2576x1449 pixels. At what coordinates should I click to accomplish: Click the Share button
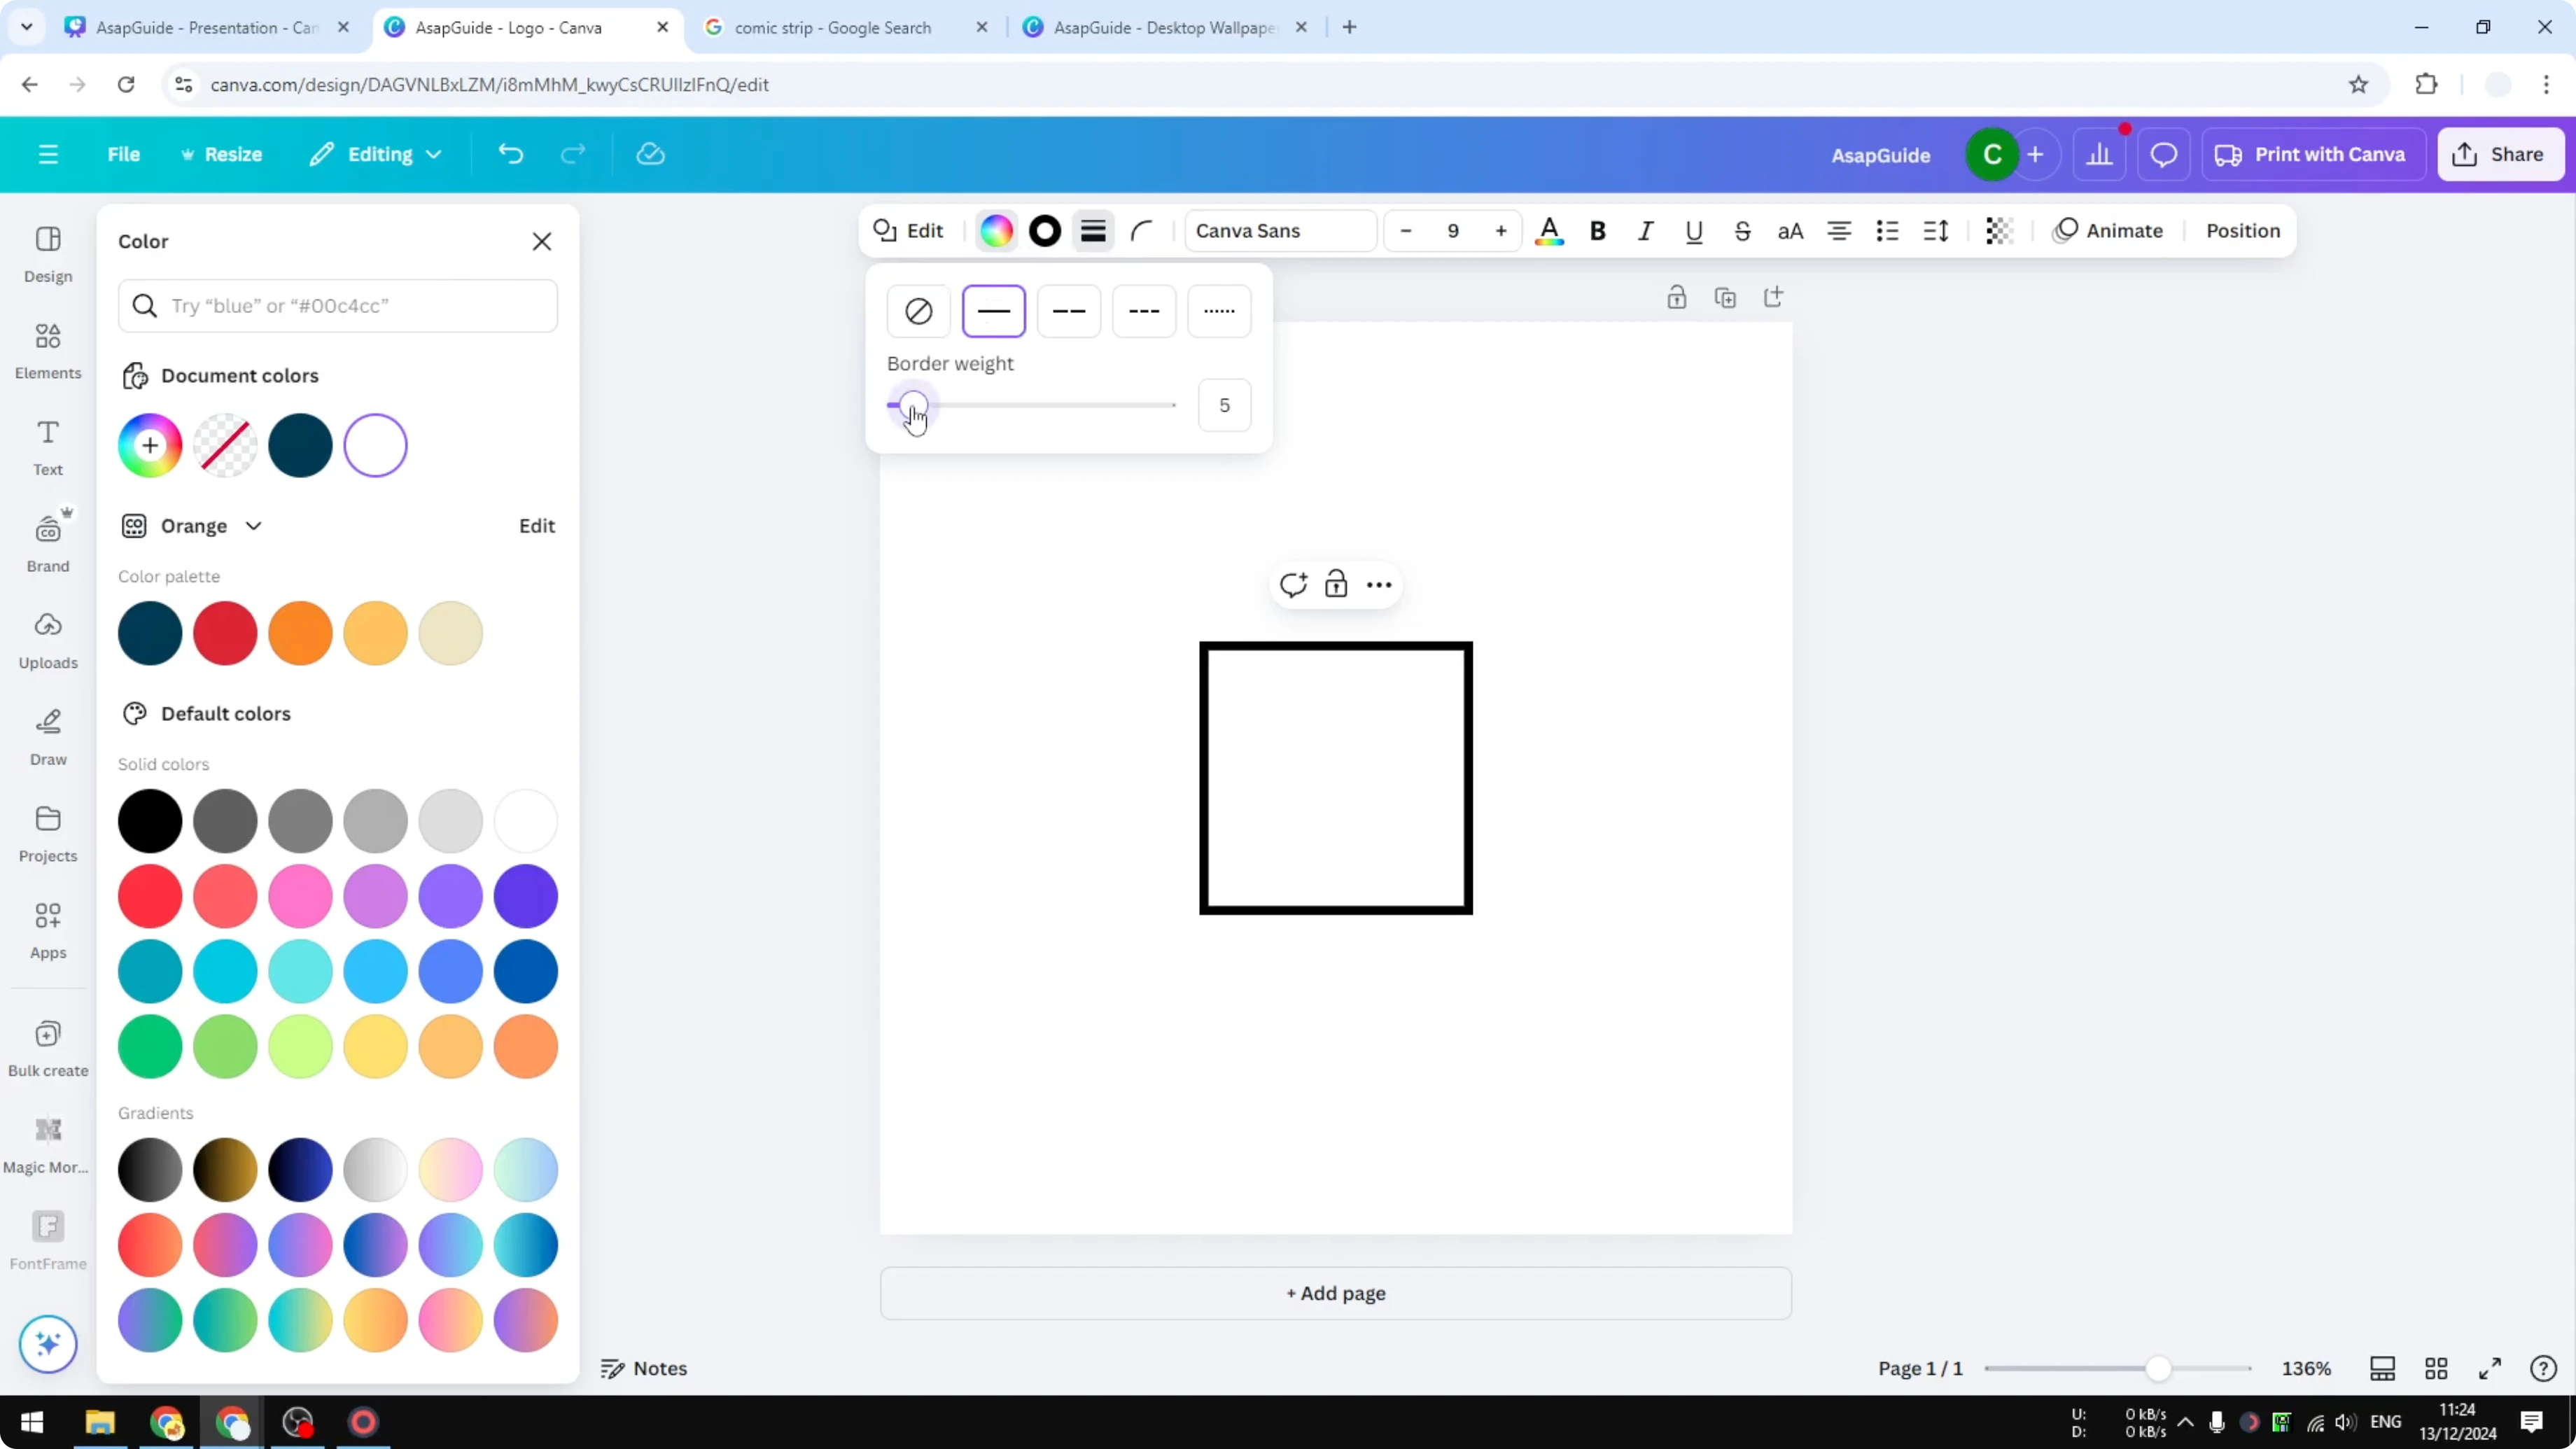[2500, 153]
